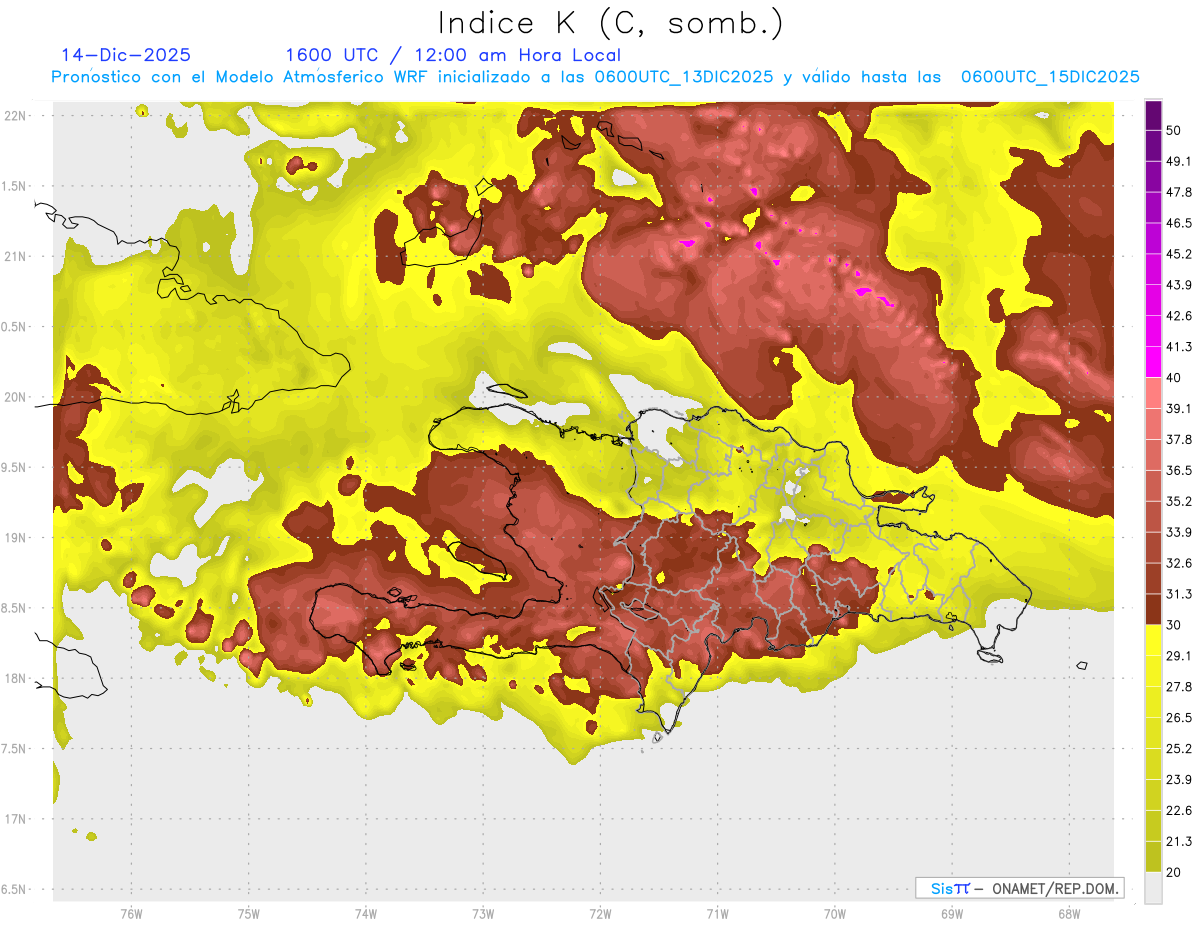Screen dimensions: 1200x927
Task: Click the "46.5" legend value
Action: (x=1179, y=223)
